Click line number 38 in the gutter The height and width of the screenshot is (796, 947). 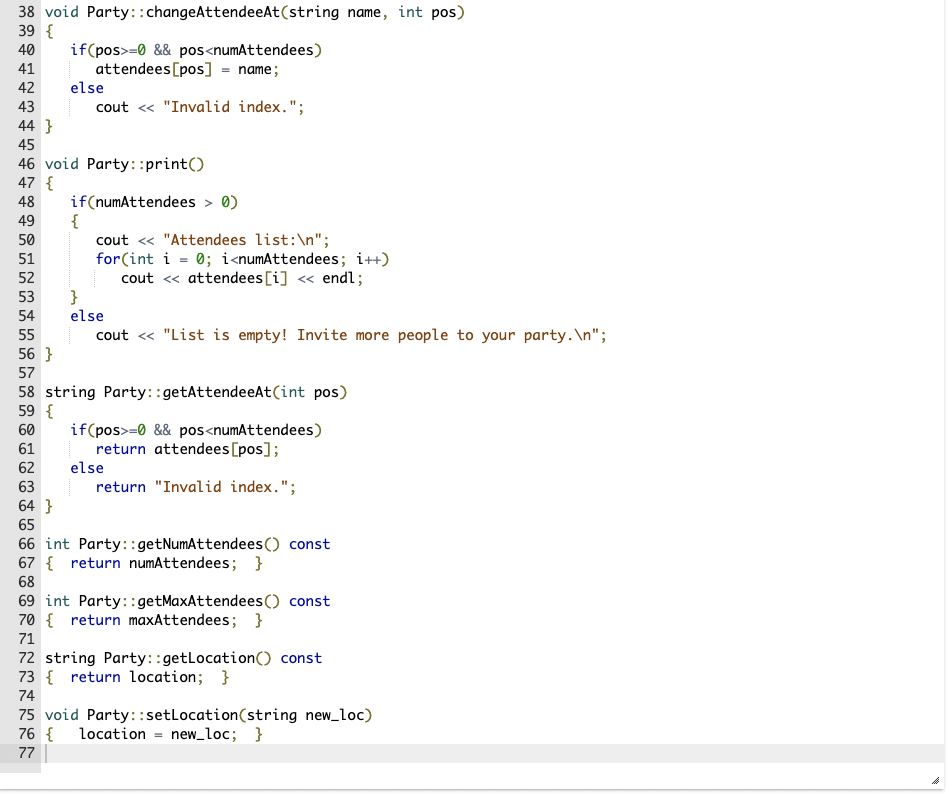click(25, 12)
